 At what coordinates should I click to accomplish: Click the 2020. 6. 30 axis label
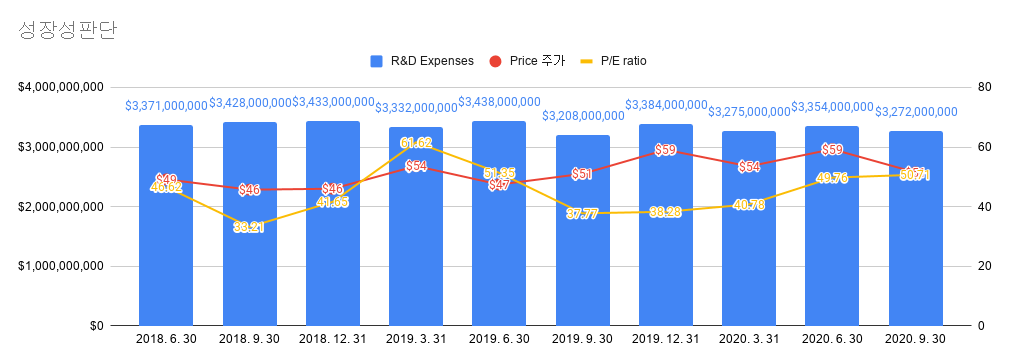click(833, 339)
